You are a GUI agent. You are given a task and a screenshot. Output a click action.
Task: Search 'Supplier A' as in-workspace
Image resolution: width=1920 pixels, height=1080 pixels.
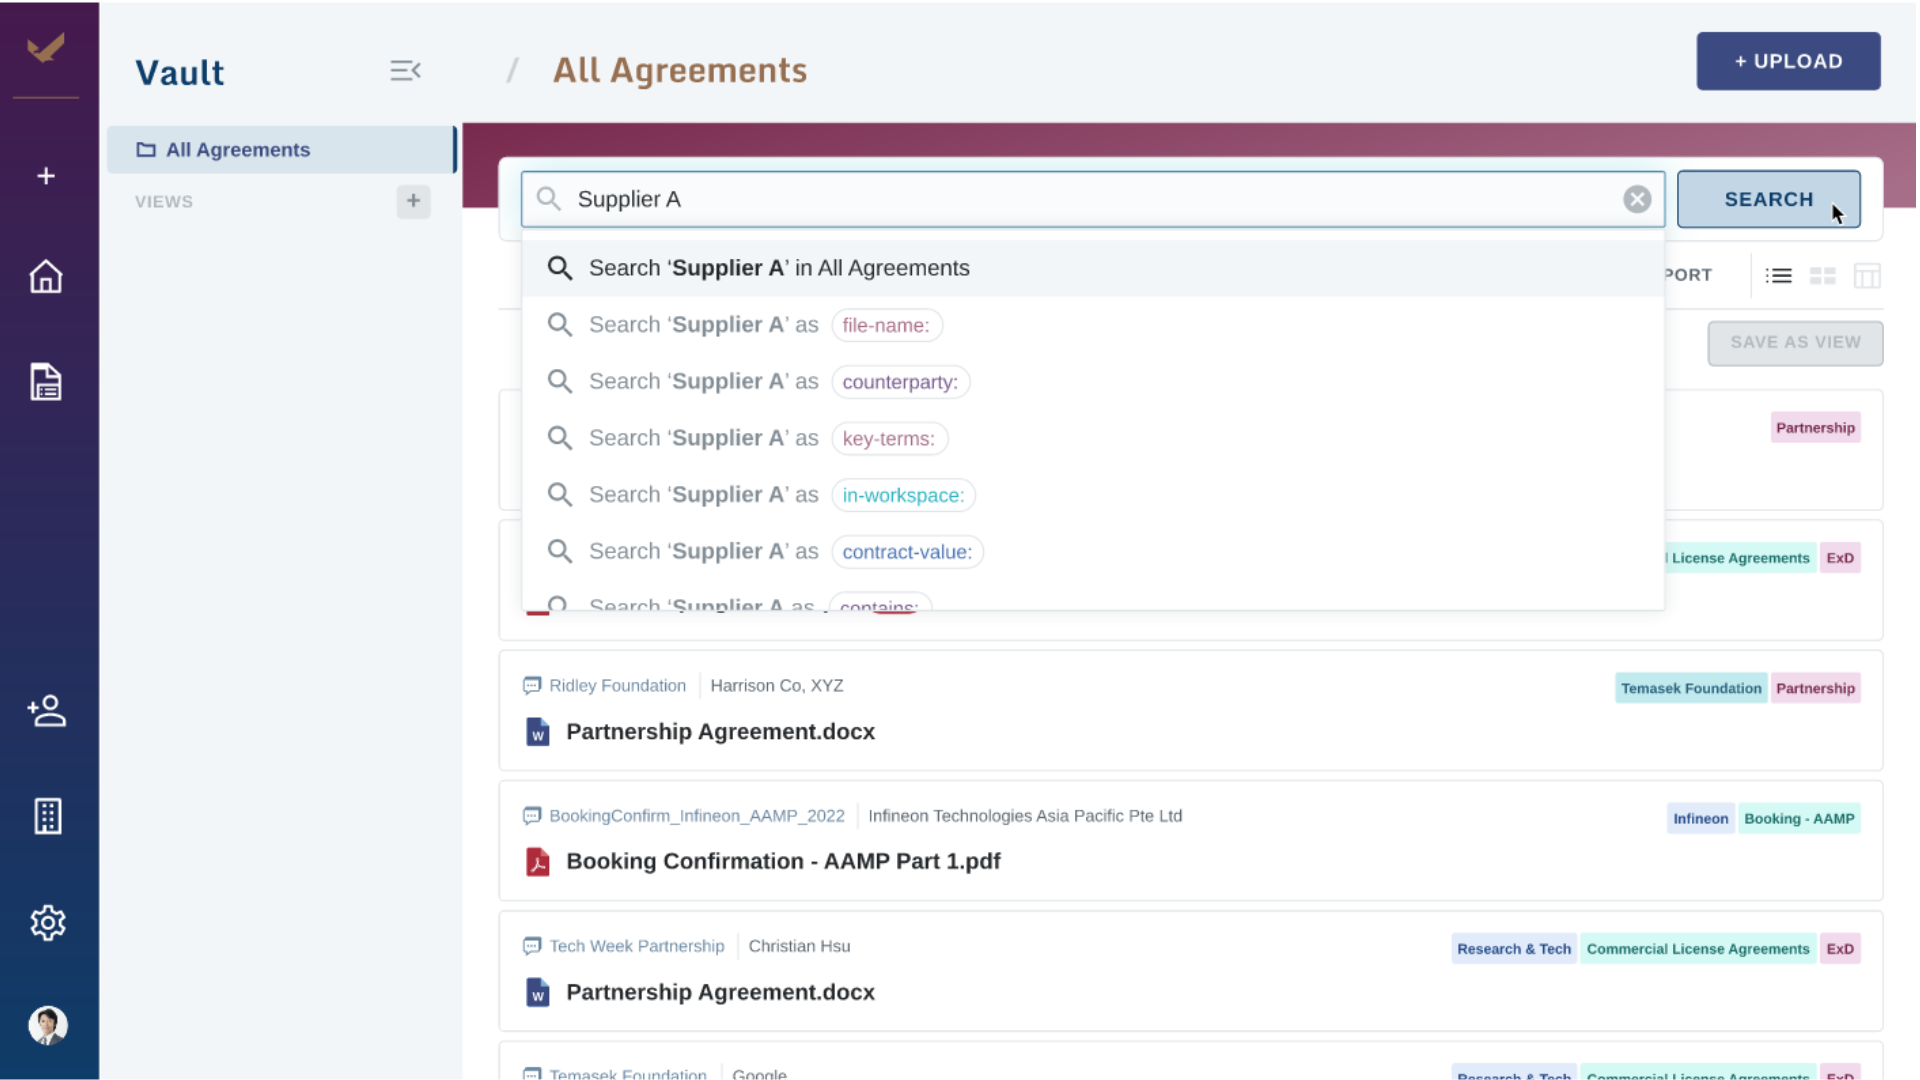(1093, 495)
